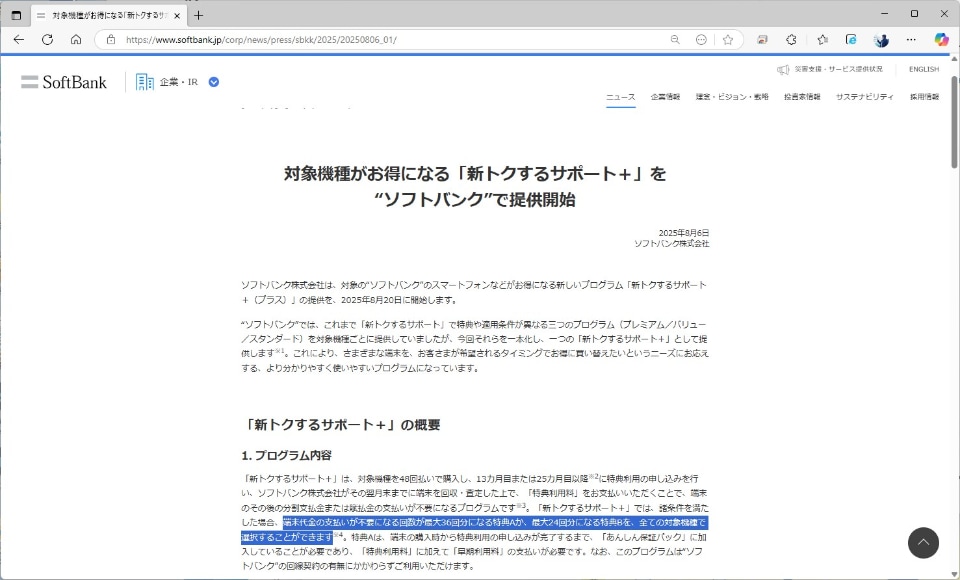This screenshot has height=580, width=960.
Task: Open the tab actions menu icon
Action: (x=17, y=15)
